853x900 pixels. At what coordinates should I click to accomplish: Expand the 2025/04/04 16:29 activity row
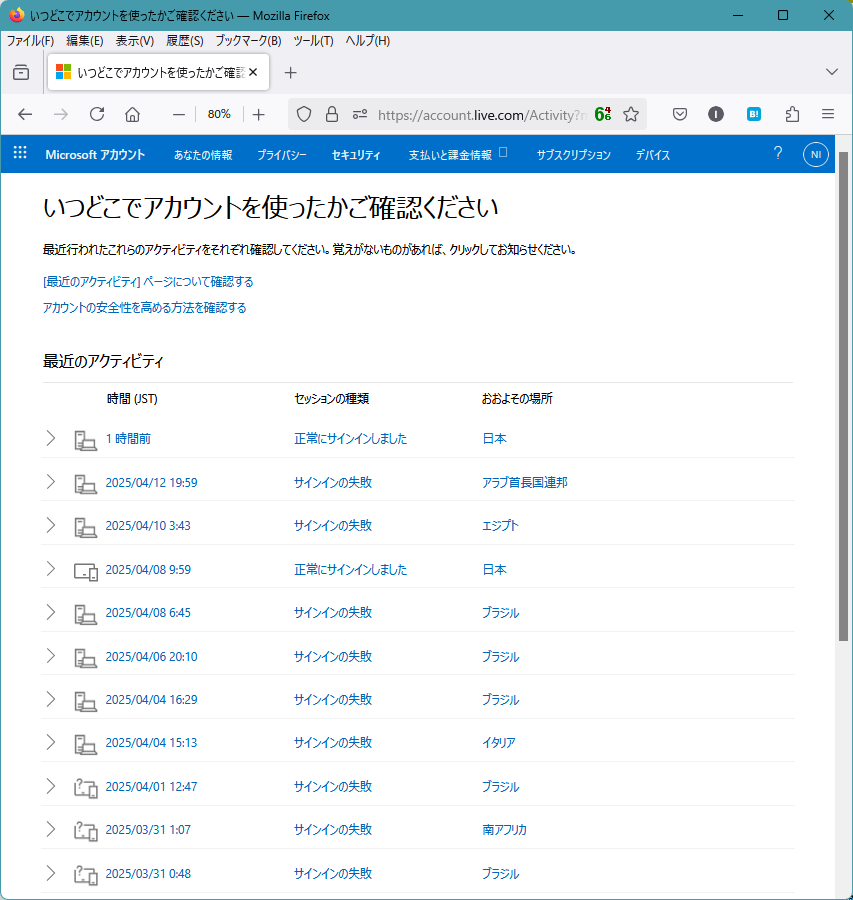point(51,699)
